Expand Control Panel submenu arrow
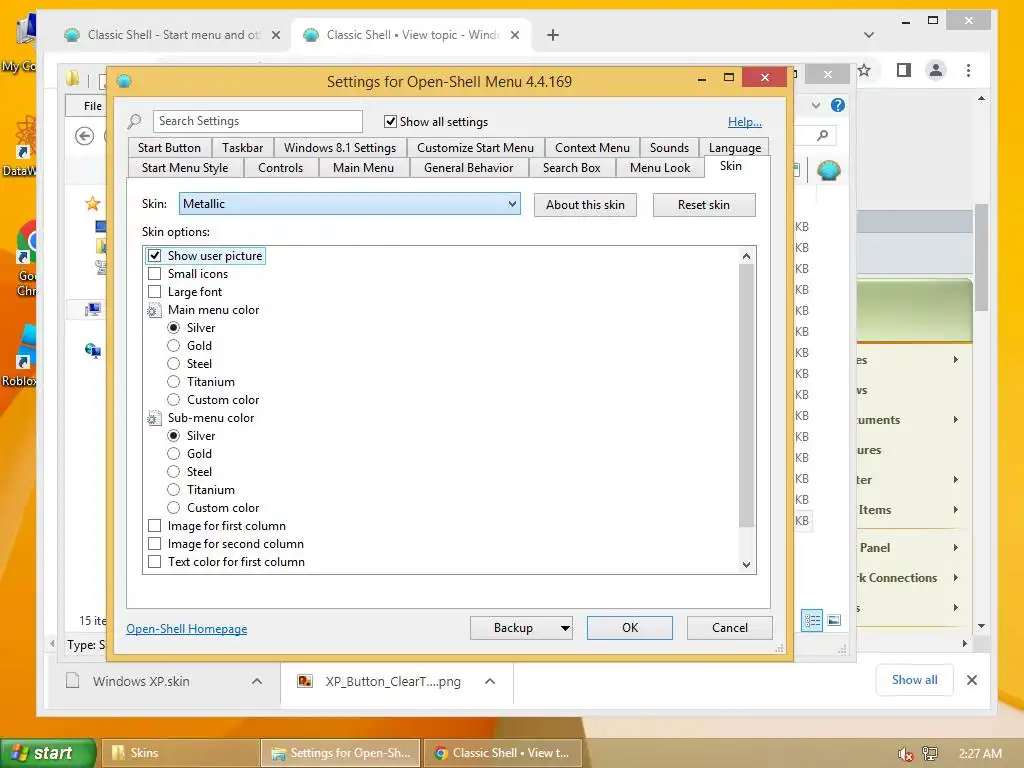The width and height of the screenshot is (1024, 768). (x=955, y=547)
